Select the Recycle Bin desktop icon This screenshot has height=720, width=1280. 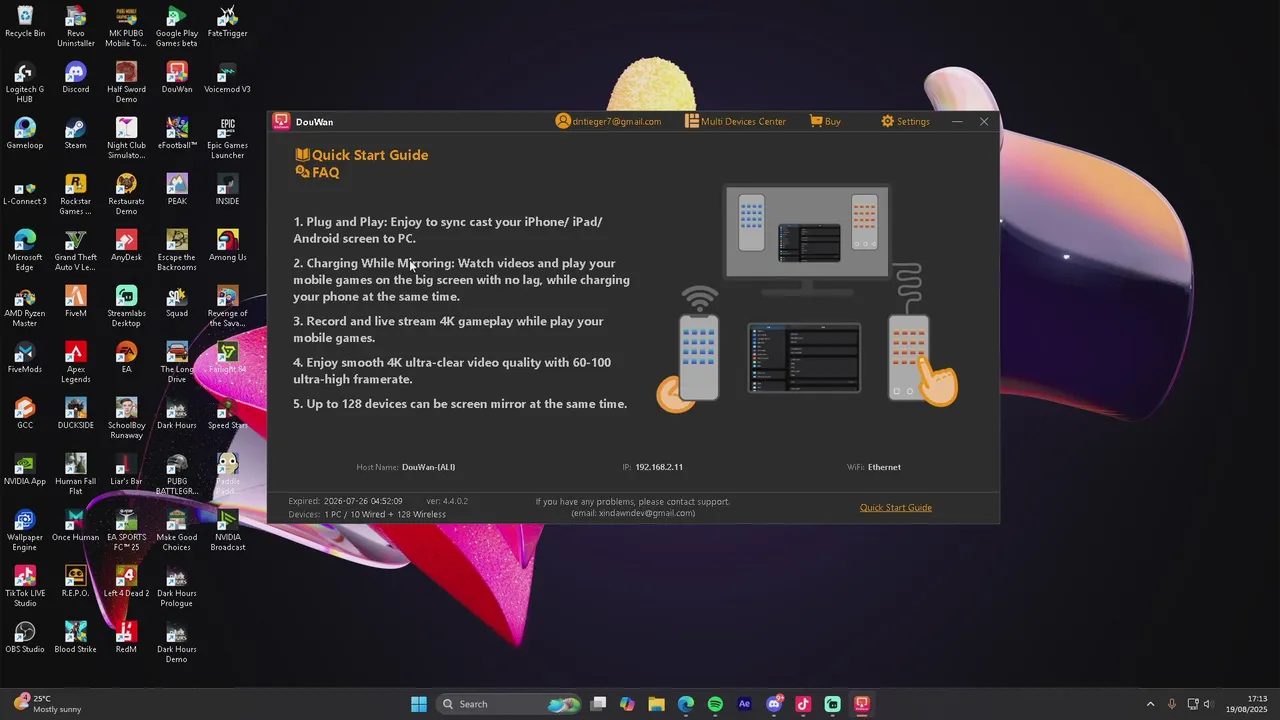[x=25, y=22]
